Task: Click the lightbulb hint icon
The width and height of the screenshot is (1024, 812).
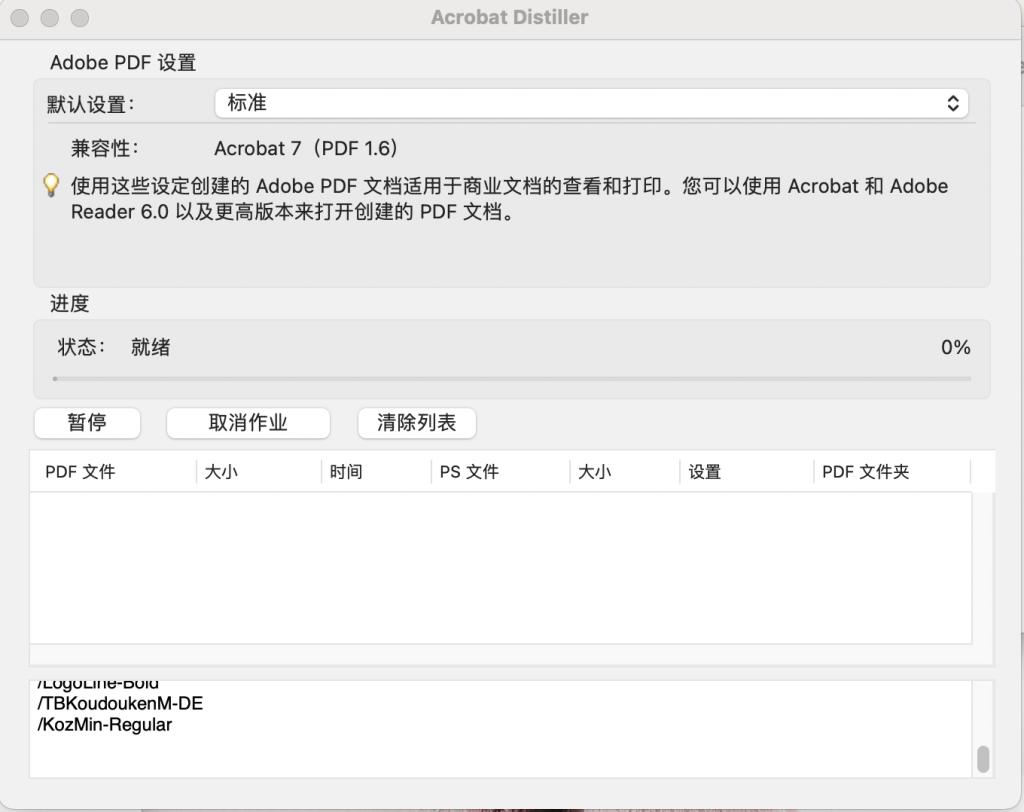Action: click(49, 186)
